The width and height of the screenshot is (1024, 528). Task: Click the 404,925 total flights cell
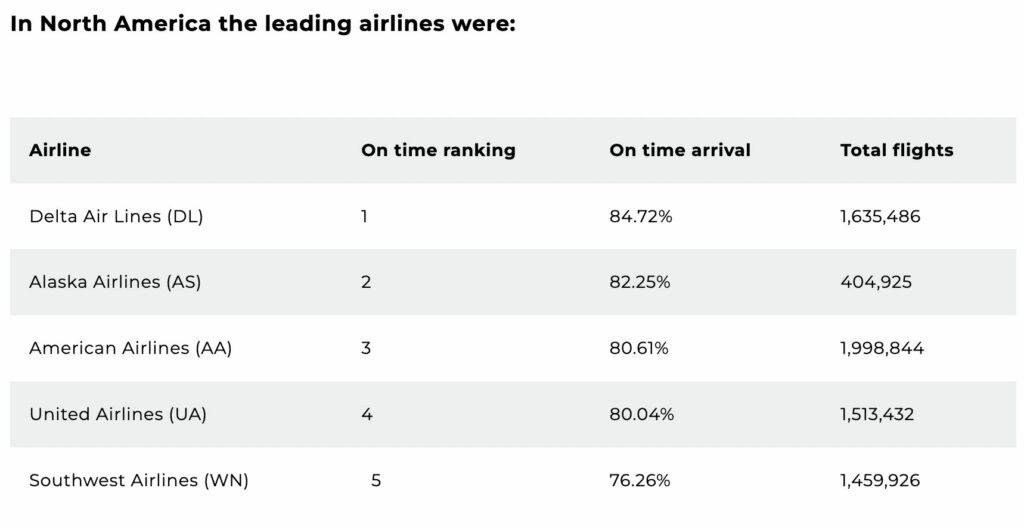[876, 282]
